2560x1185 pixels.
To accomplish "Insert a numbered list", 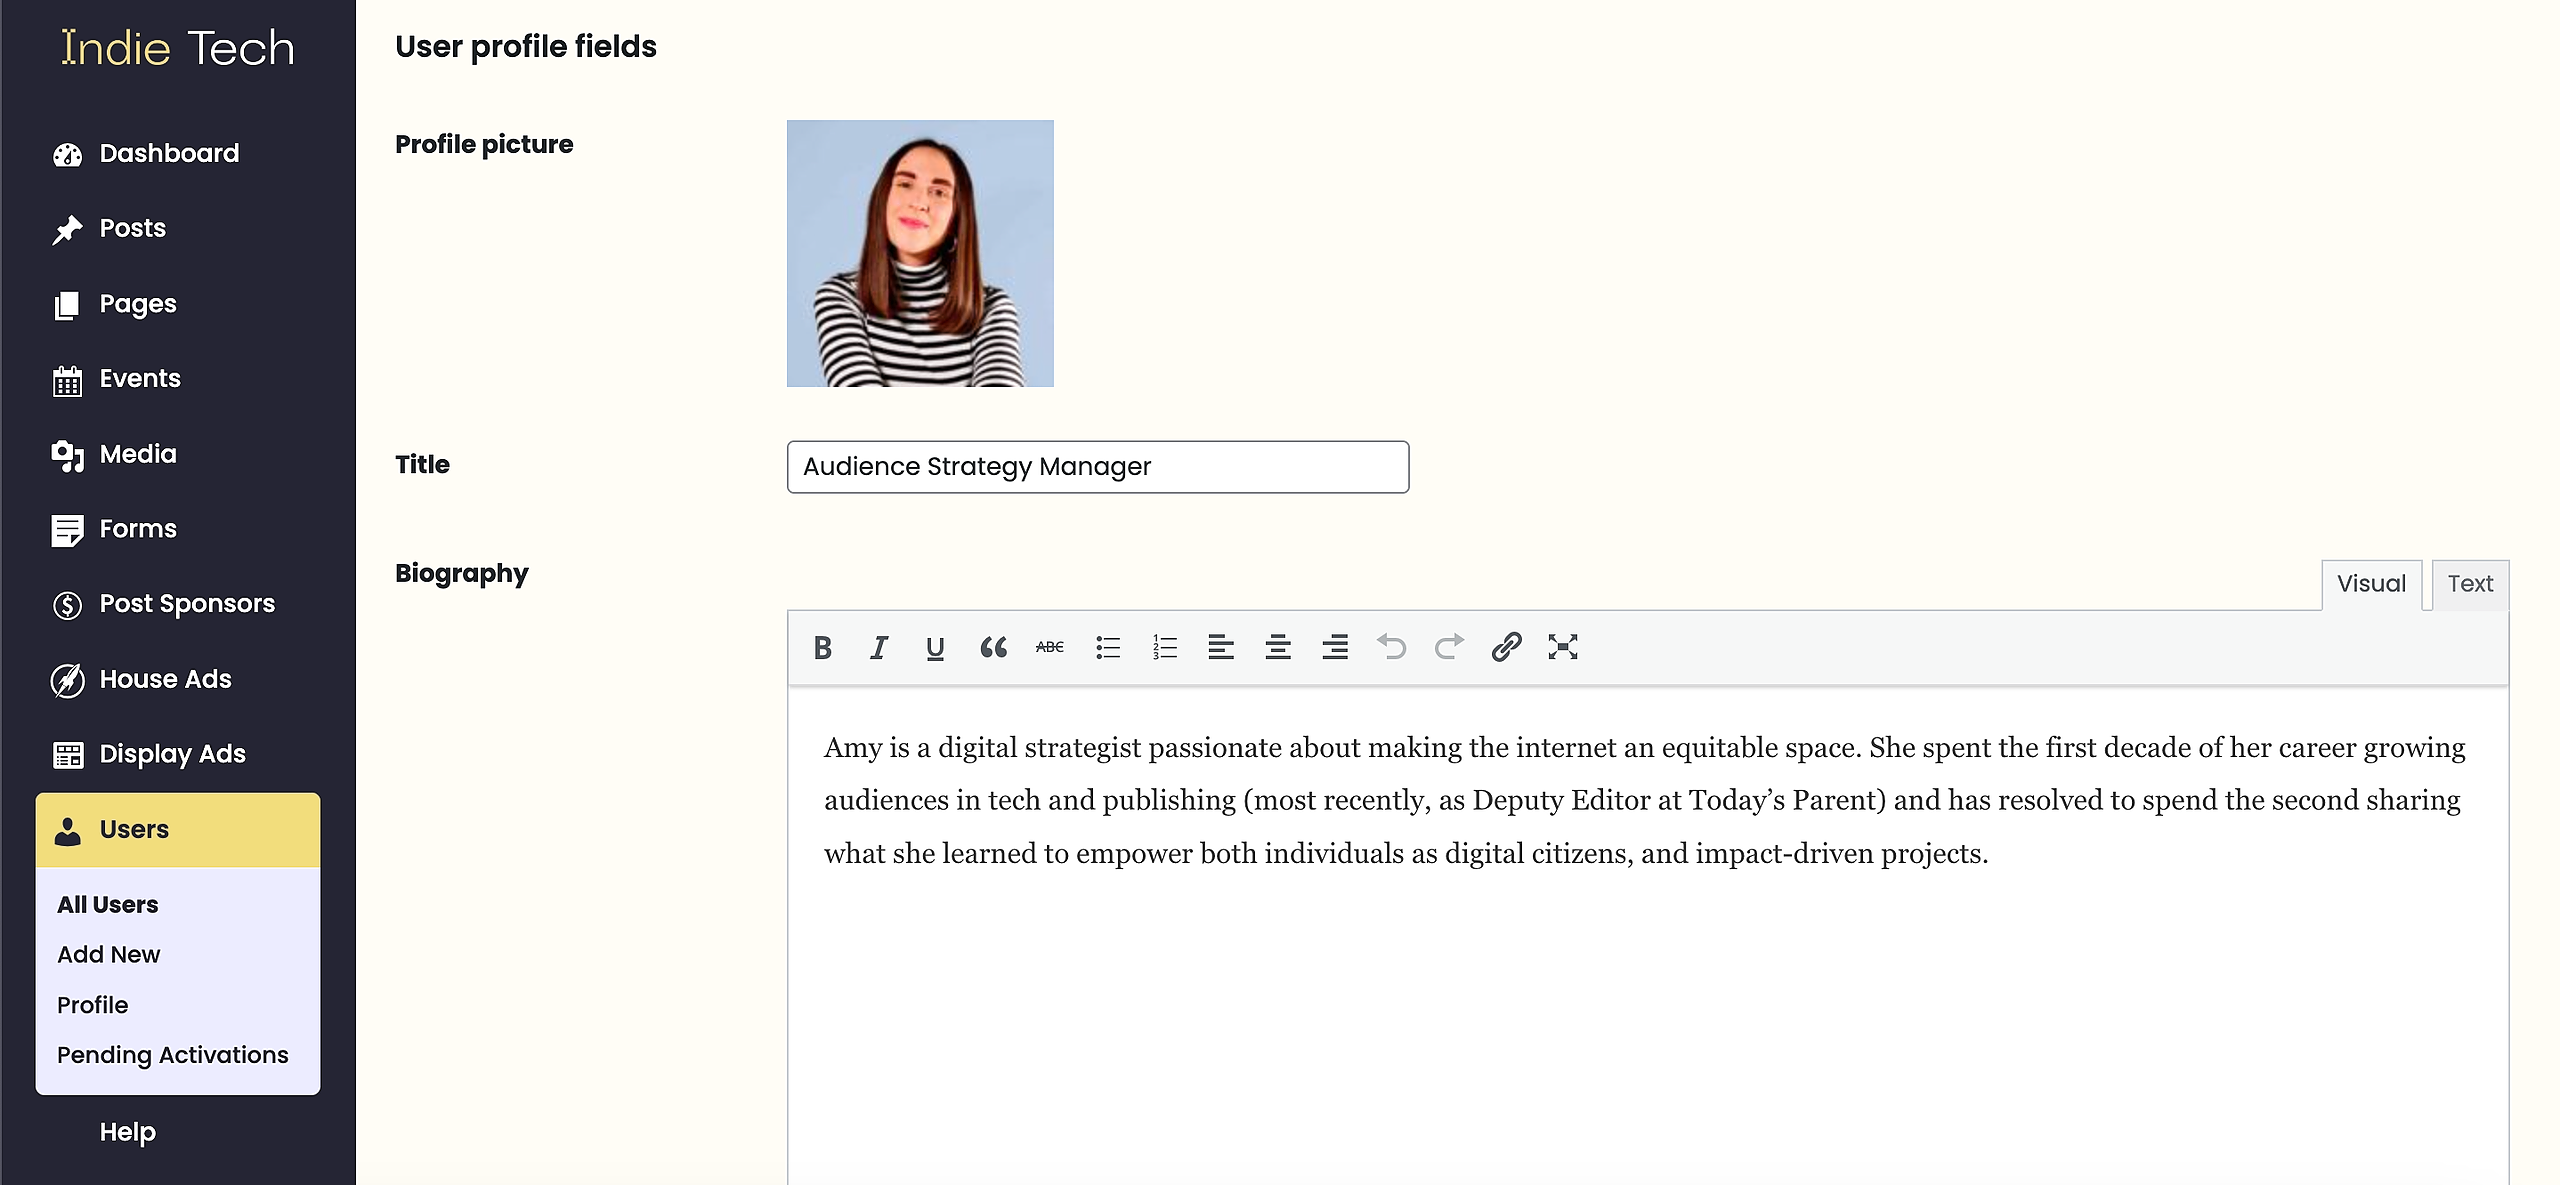I will pos(1164,648).
